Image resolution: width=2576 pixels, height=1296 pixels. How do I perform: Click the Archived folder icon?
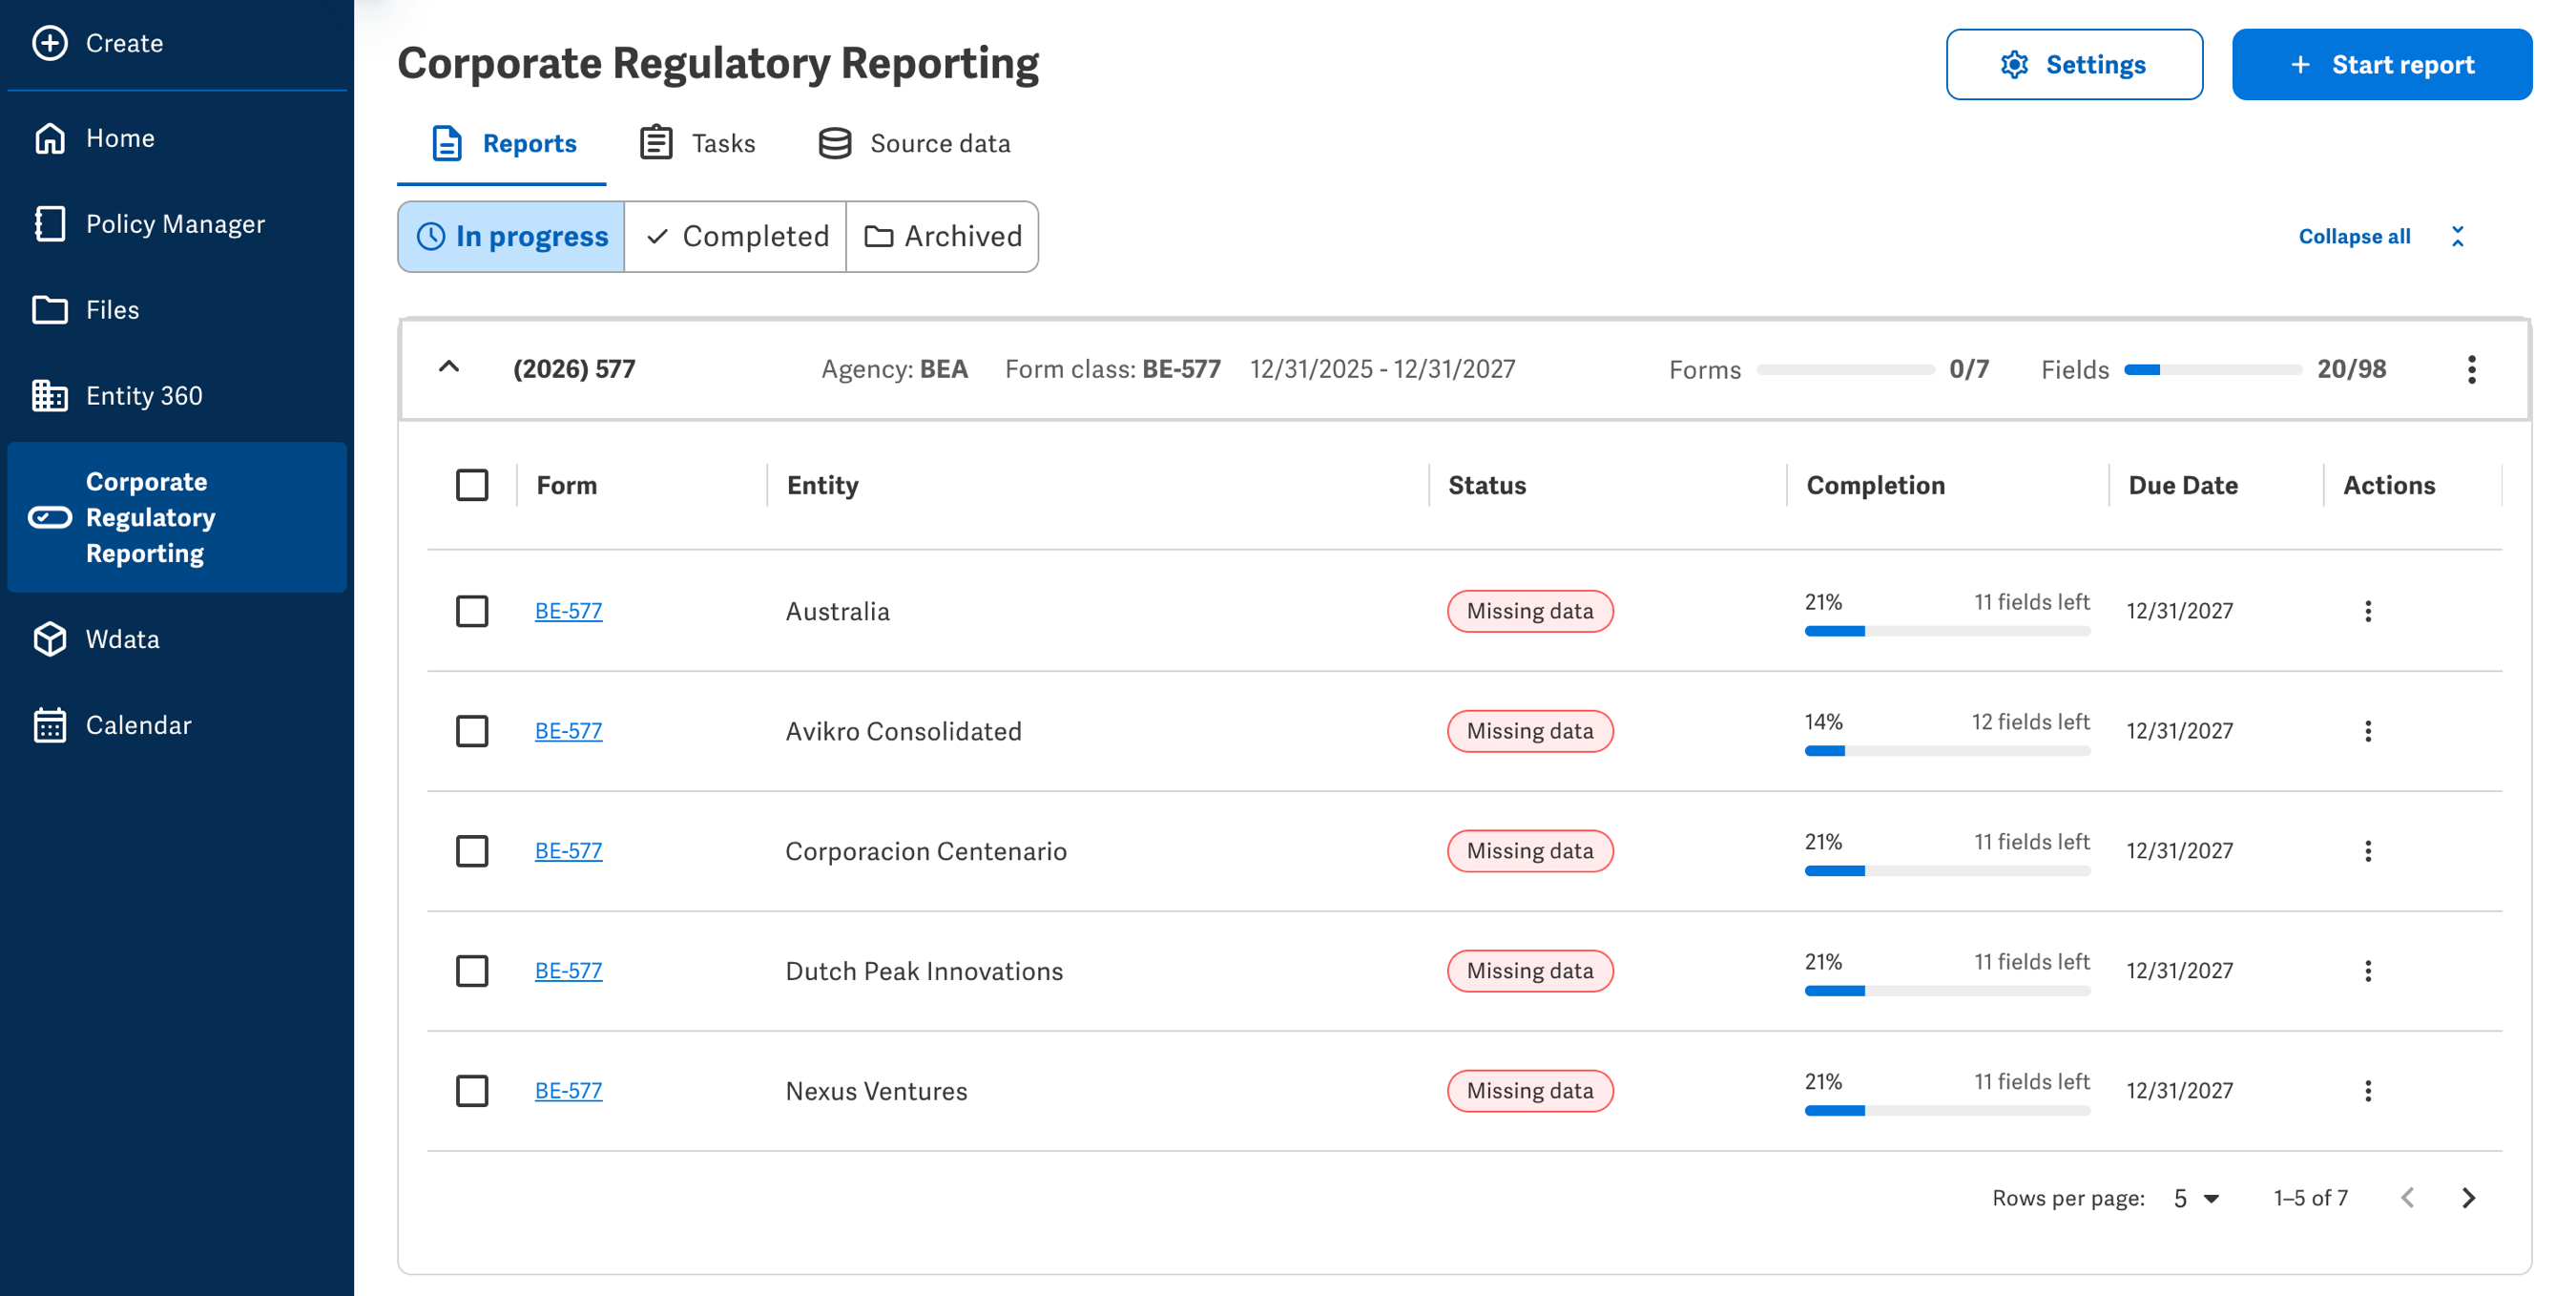pyautogui.click(x=879, y=236)
